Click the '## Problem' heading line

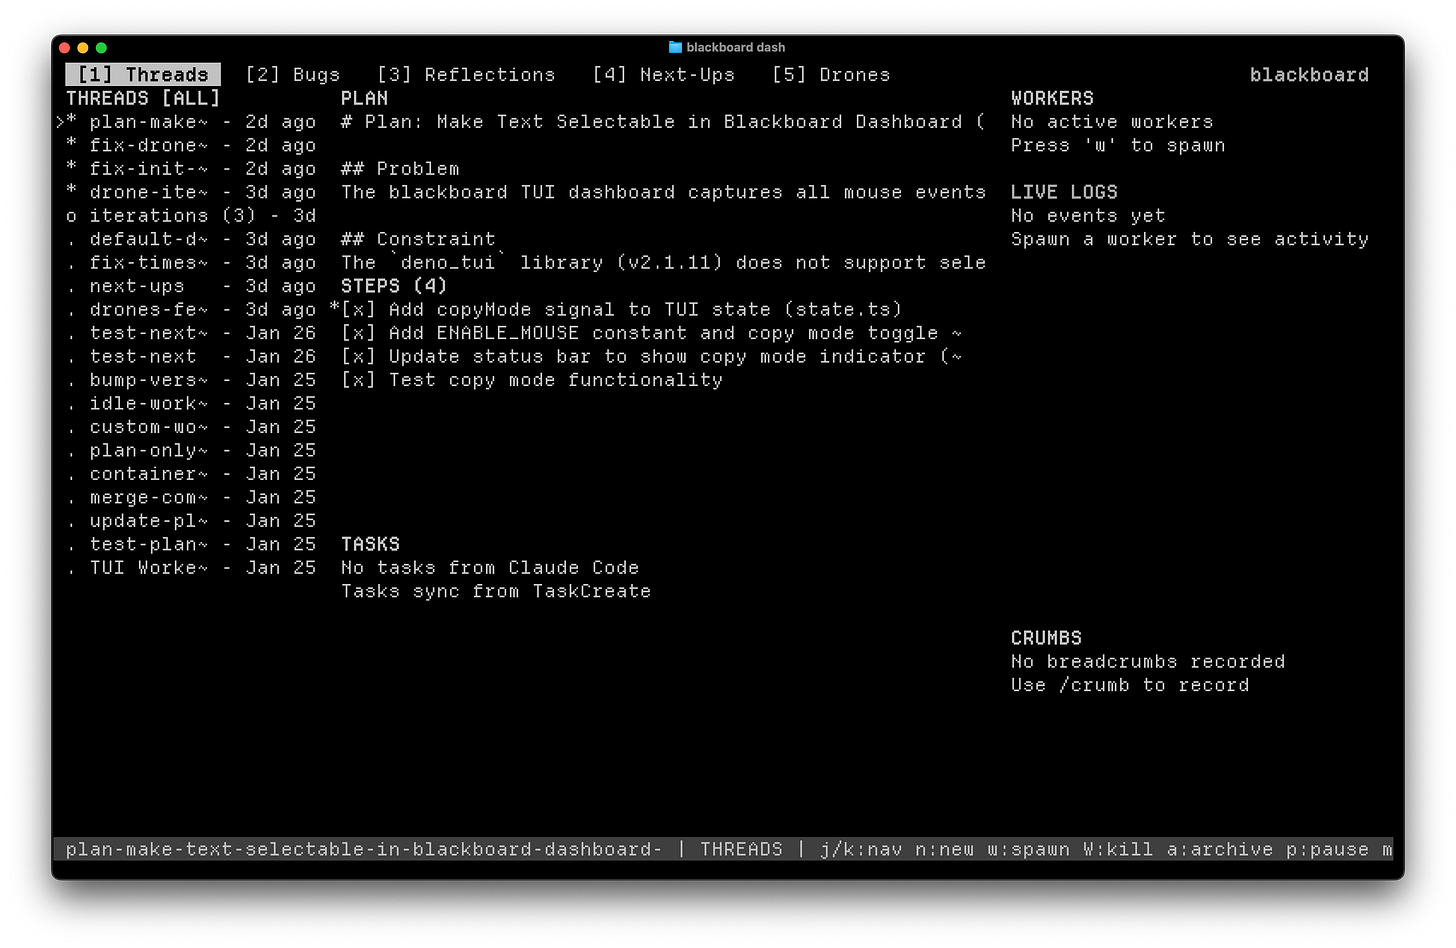pyautogui.click(x=400, y=169)
